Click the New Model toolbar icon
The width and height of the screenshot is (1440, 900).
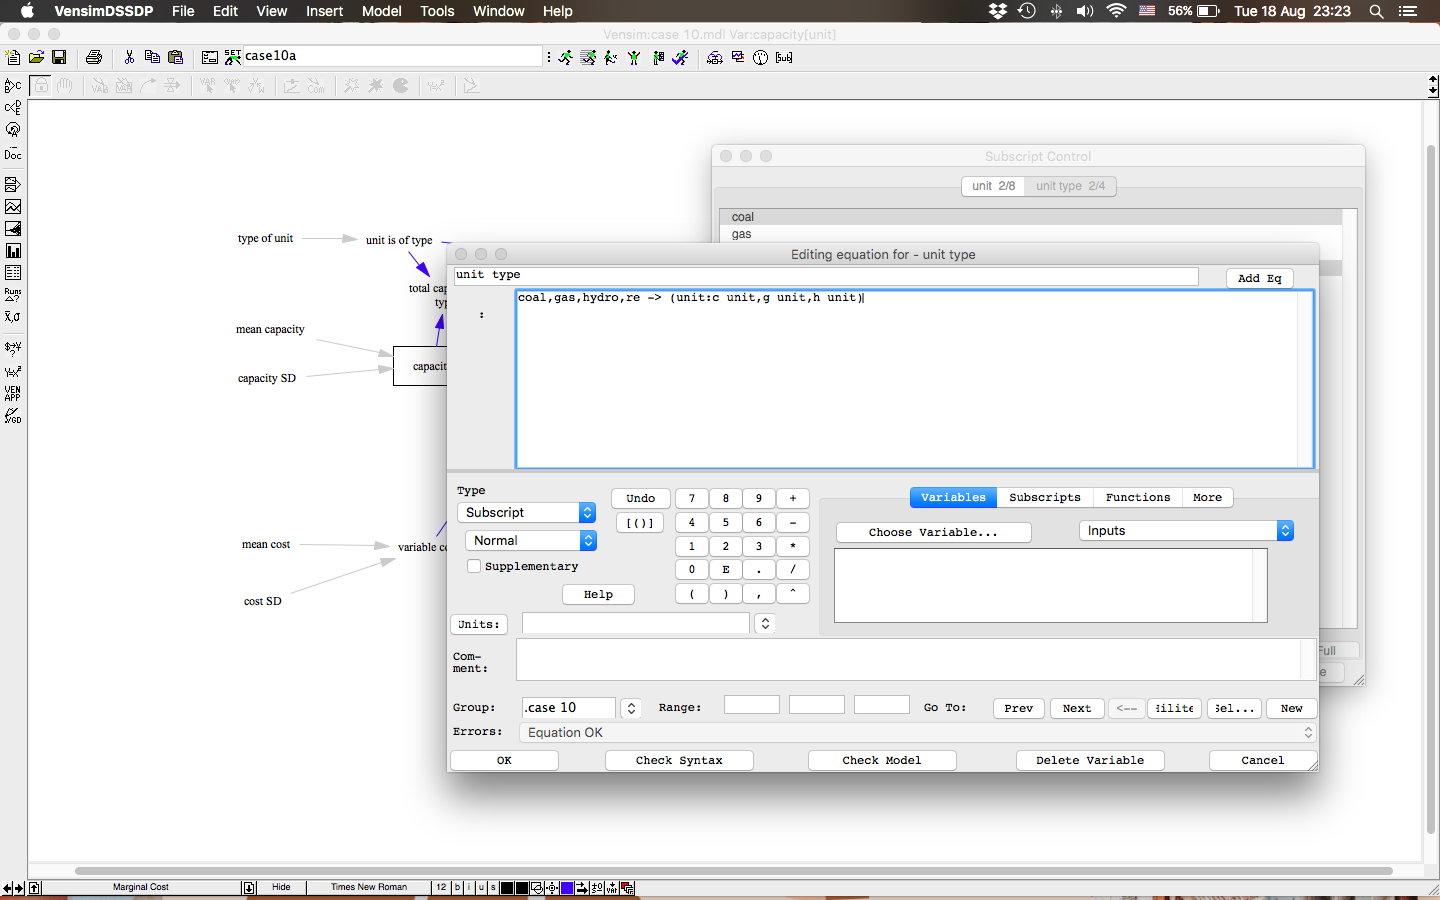click(x=13, y=57)
